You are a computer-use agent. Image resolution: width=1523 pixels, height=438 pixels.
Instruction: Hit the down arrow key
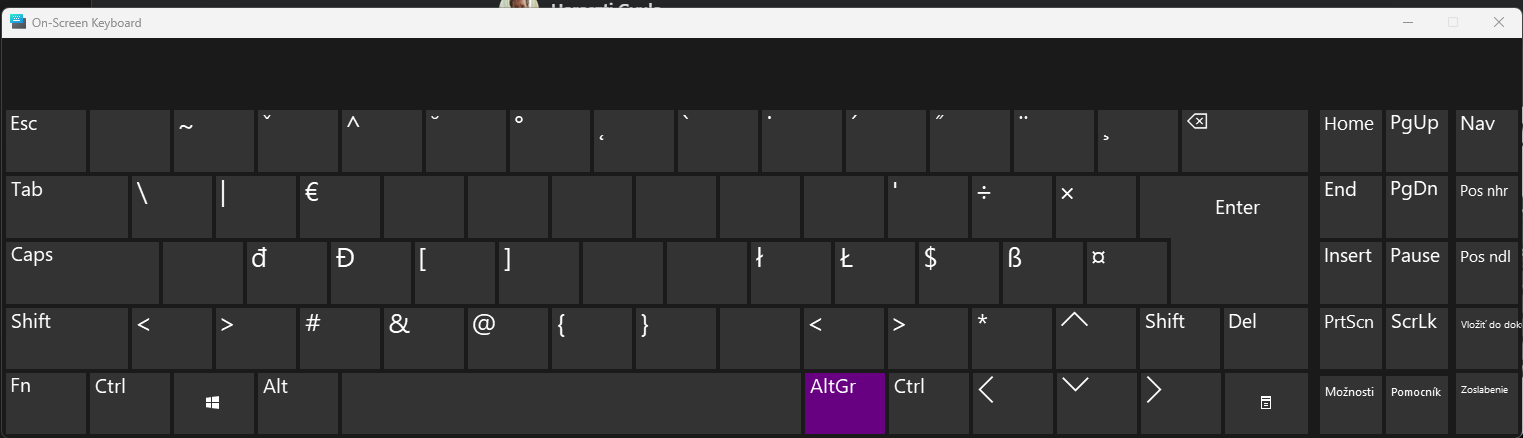(1096, 403)
